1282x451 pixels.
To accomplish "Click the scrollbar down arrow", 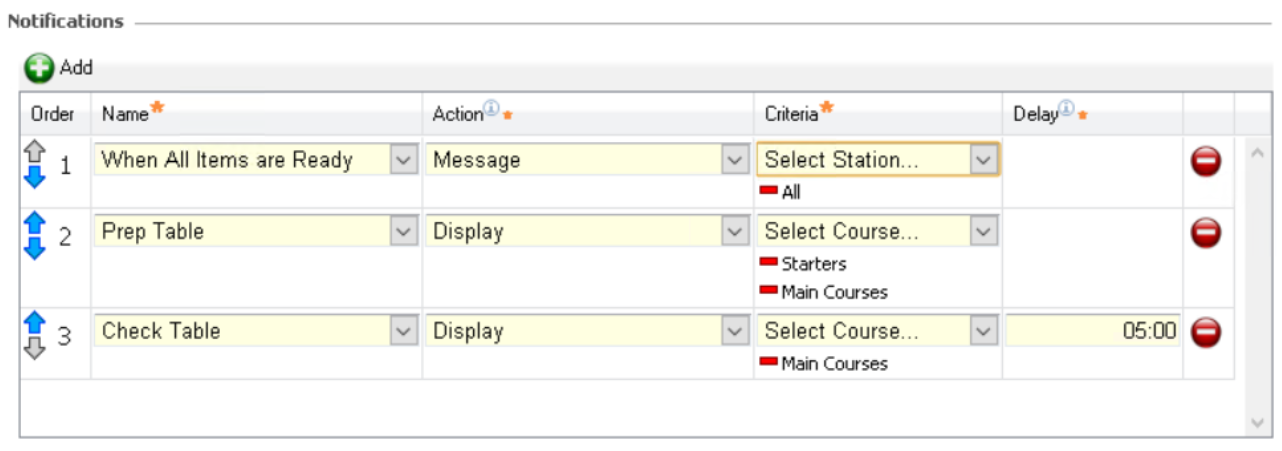I will pos(1258,424).
